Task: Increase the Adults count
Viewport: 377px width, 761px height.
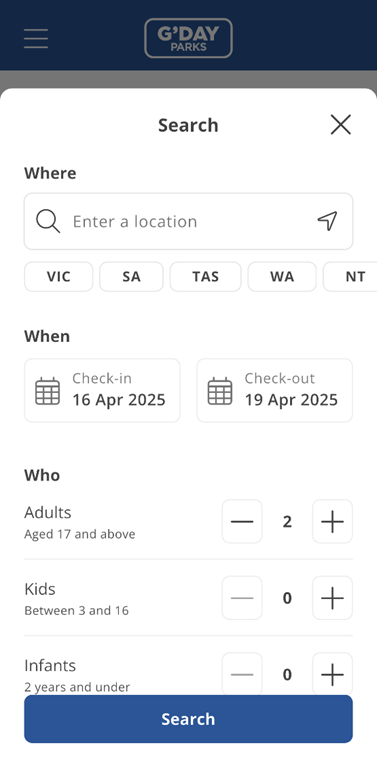Action: (332, 521)
